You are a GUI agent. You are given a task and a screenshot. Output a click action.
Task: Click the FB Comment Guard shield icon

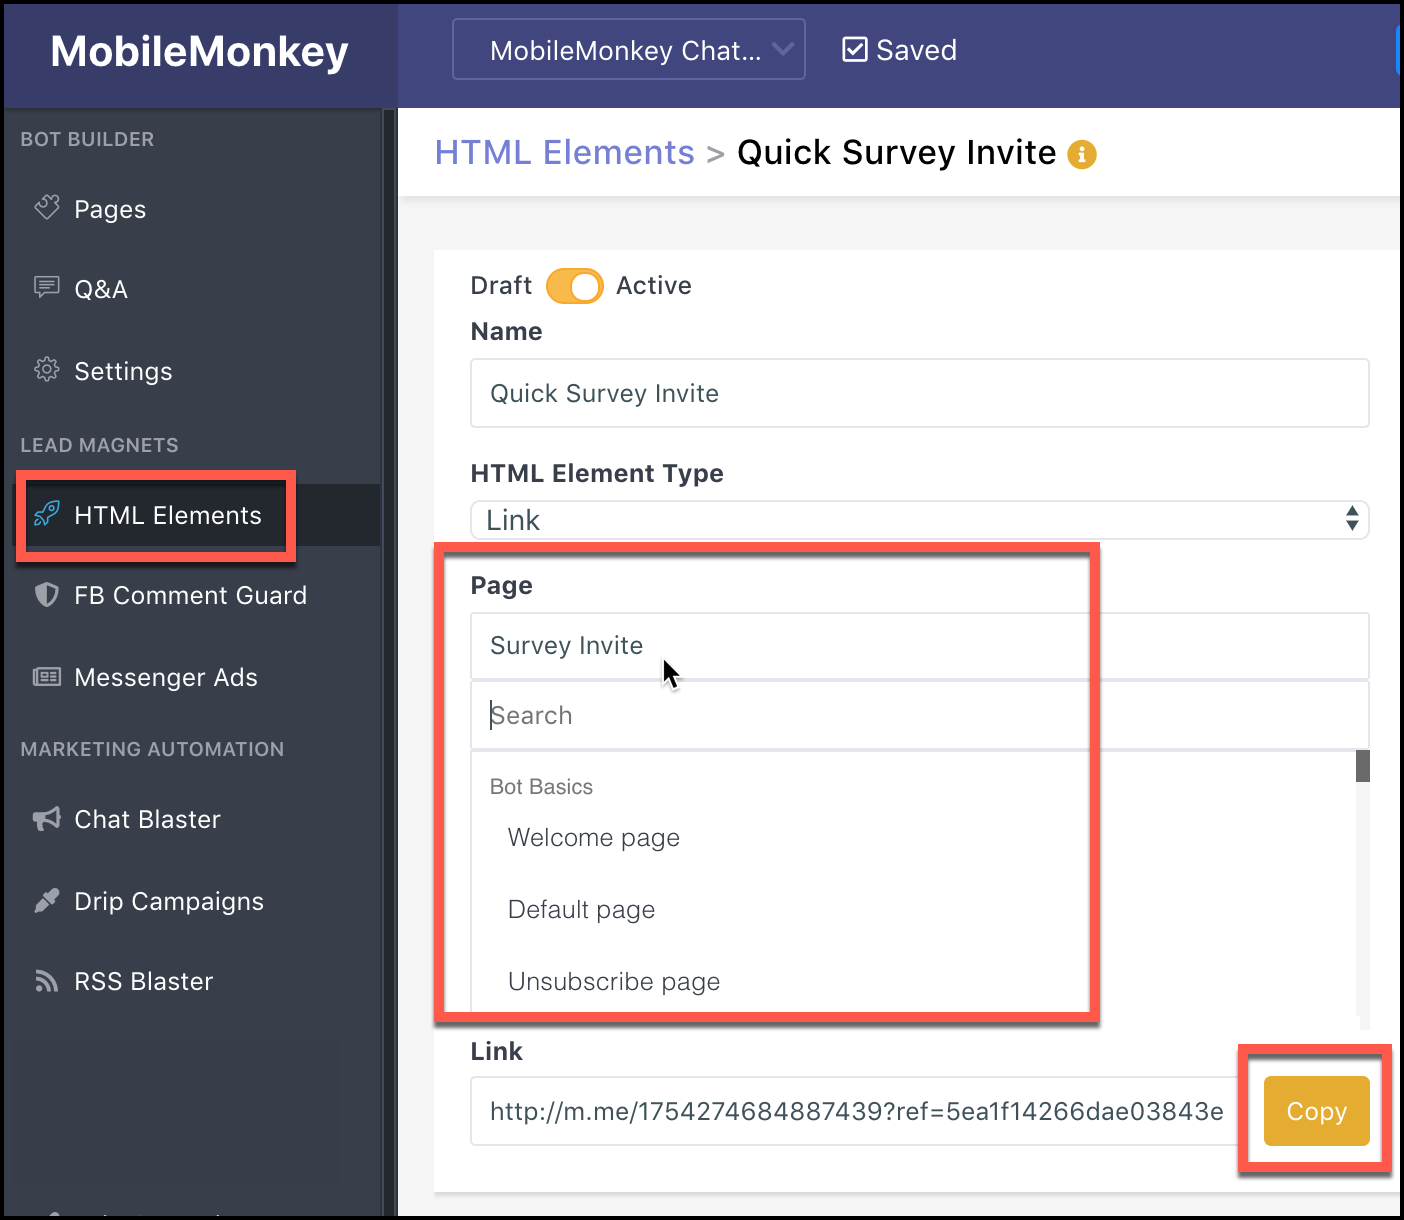47,595
